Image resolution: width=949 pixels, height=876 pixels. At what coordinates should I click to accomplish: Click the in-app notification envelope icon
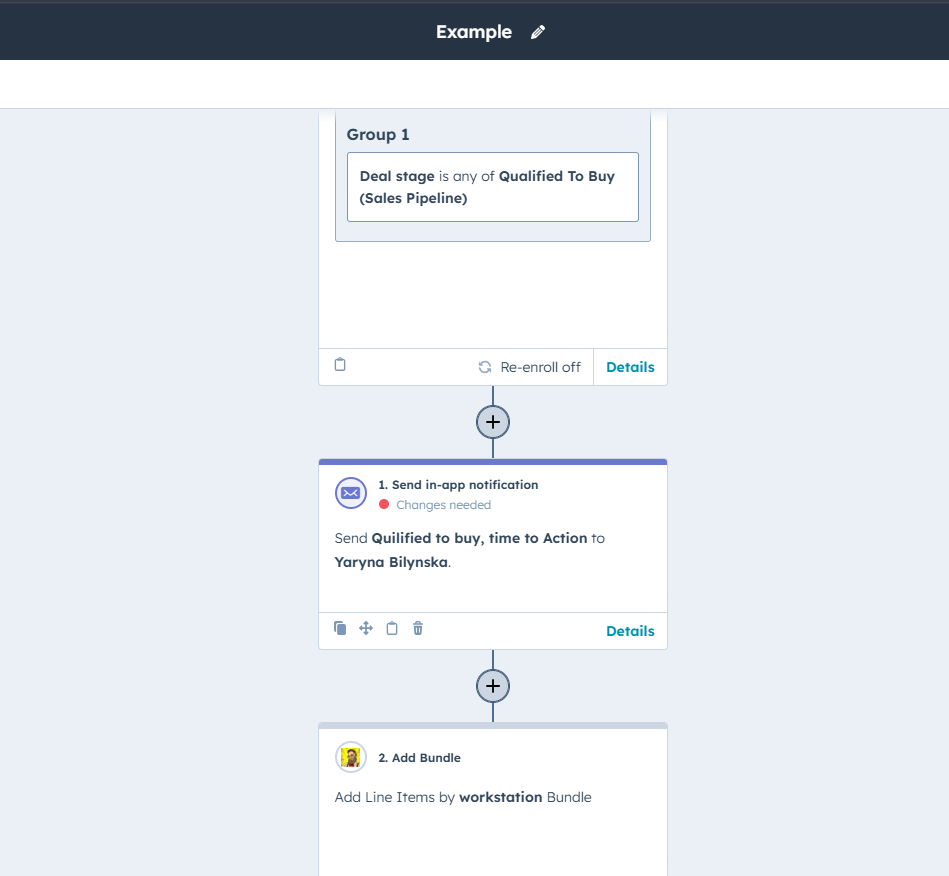click(350, 493)
